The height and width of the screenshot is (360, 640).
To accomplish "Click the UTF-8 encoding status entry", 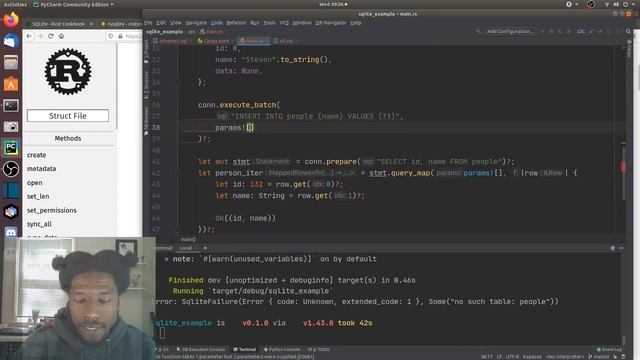I will click(x=512, y=357).
